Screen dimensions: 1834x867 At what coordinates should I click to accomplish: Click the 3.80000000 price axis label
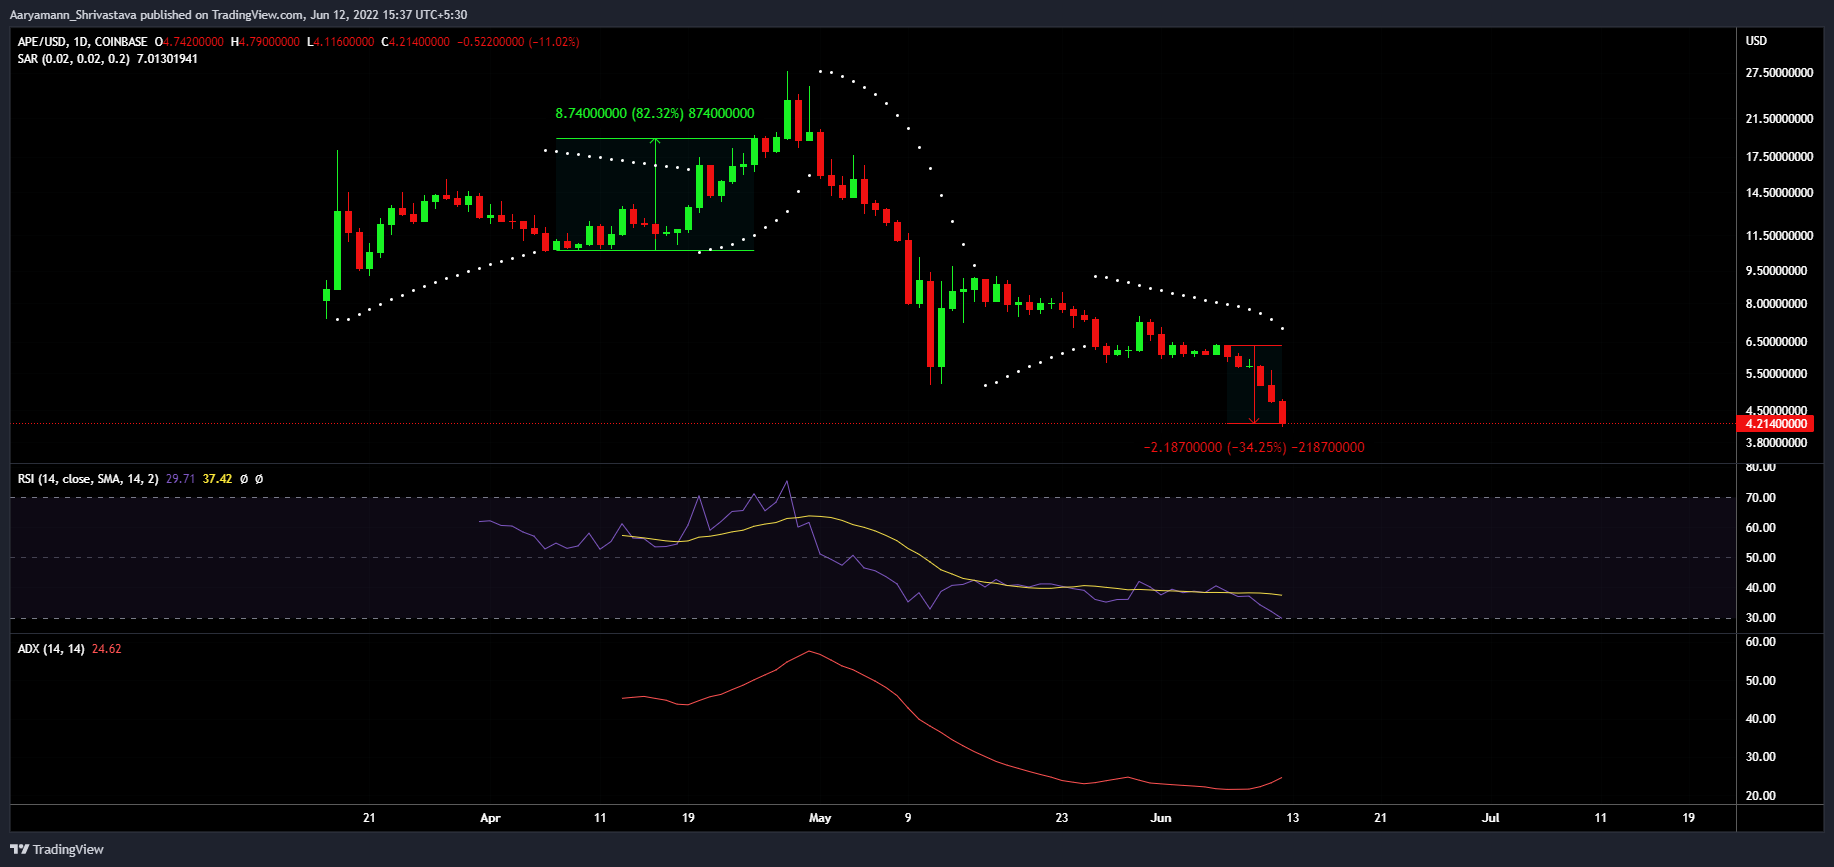coord(1776,443)
